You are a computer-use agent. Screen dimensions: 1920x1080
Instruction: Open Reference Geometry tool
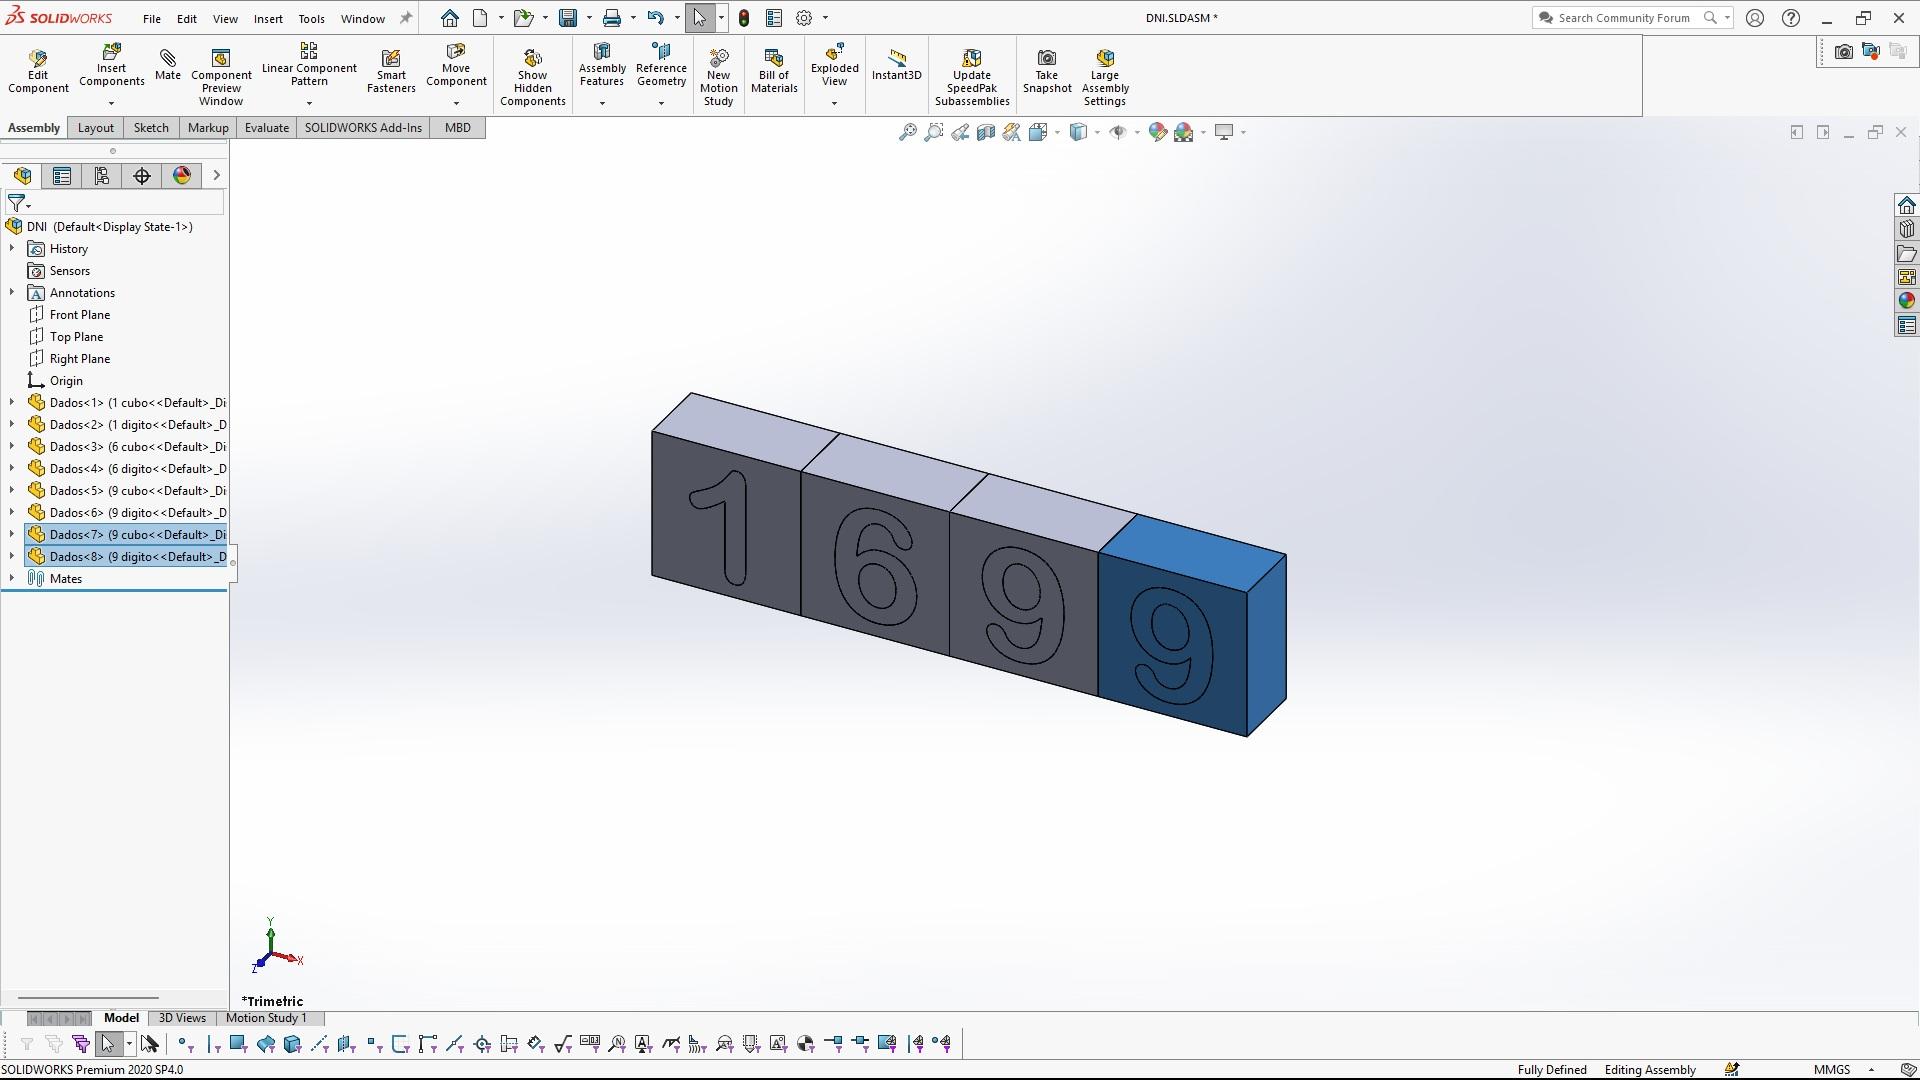pyautogui.click(x=661, y=66)
